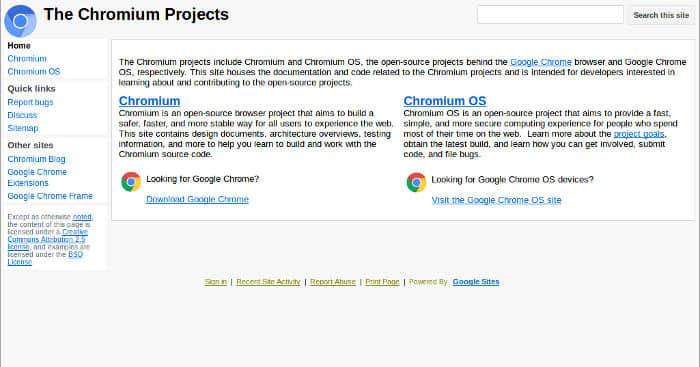The image size is (700, 367).
Task: Click 'Visit the Google Chrome OS site'
Action: (496, 200)
